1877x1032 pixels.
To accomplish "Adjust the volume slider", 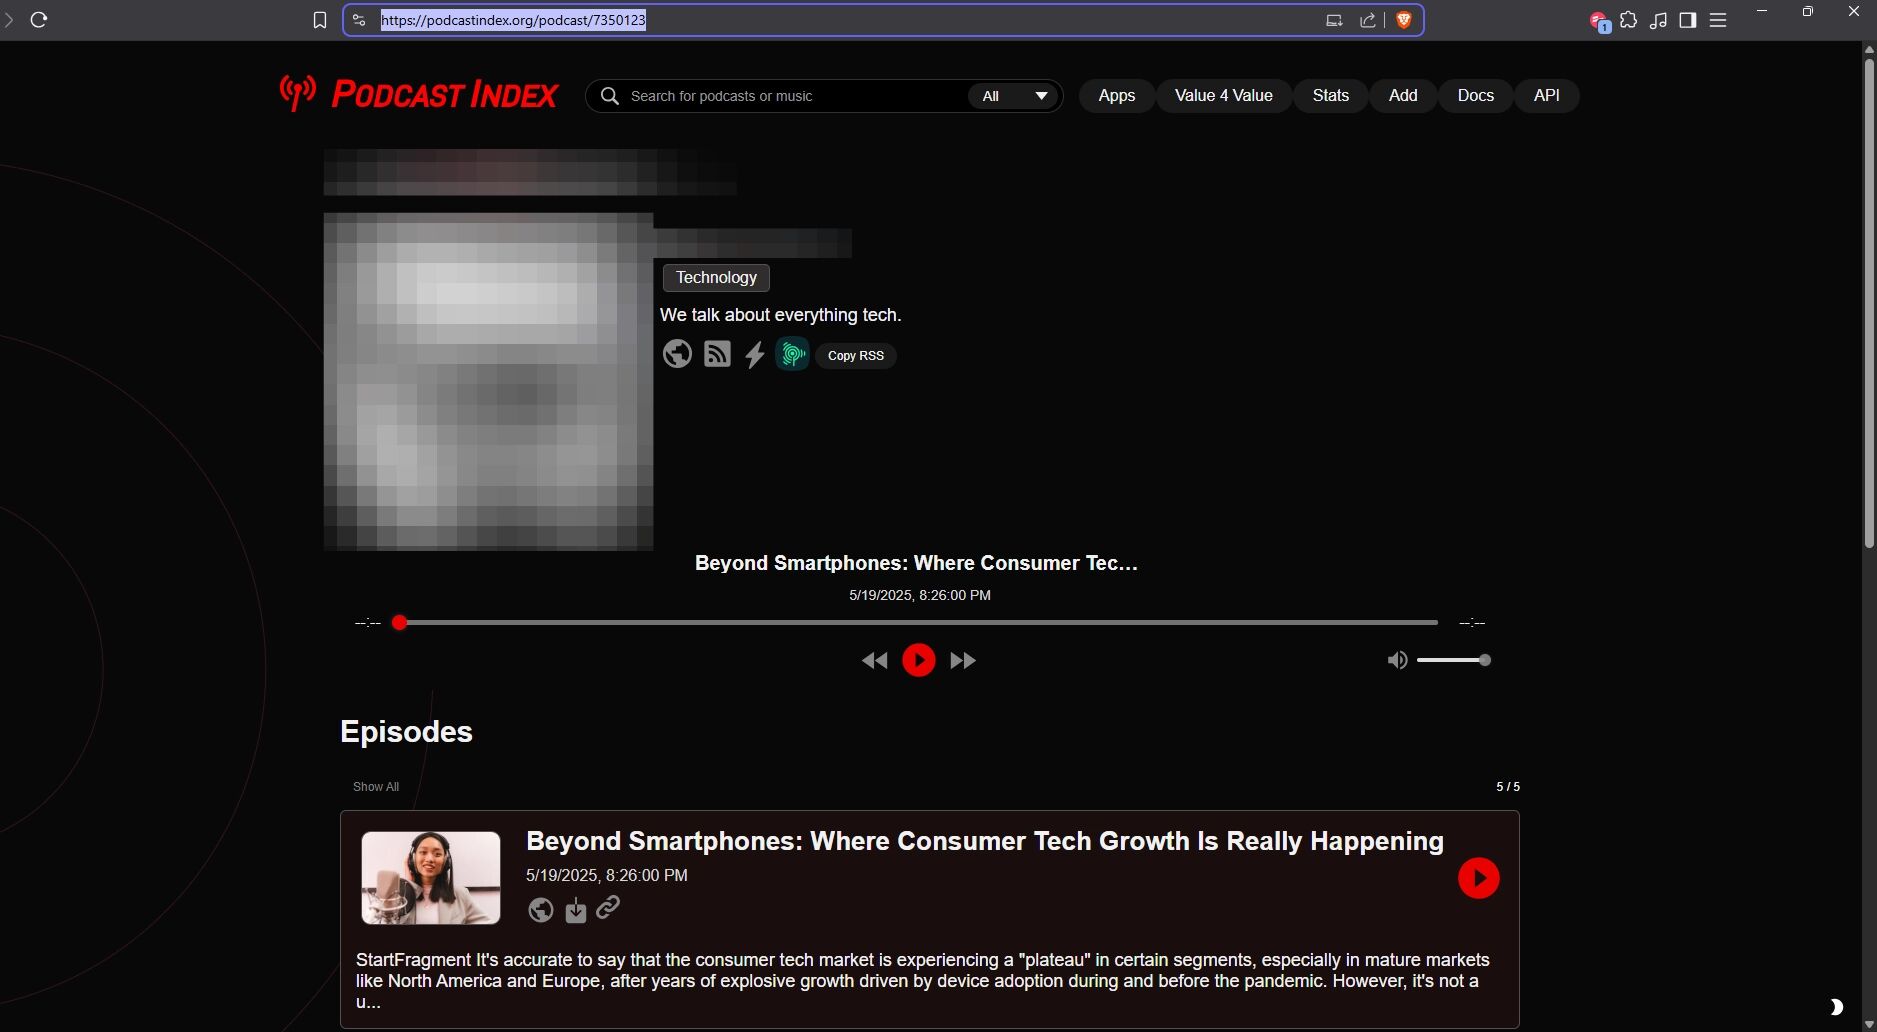I will 1454,660.
